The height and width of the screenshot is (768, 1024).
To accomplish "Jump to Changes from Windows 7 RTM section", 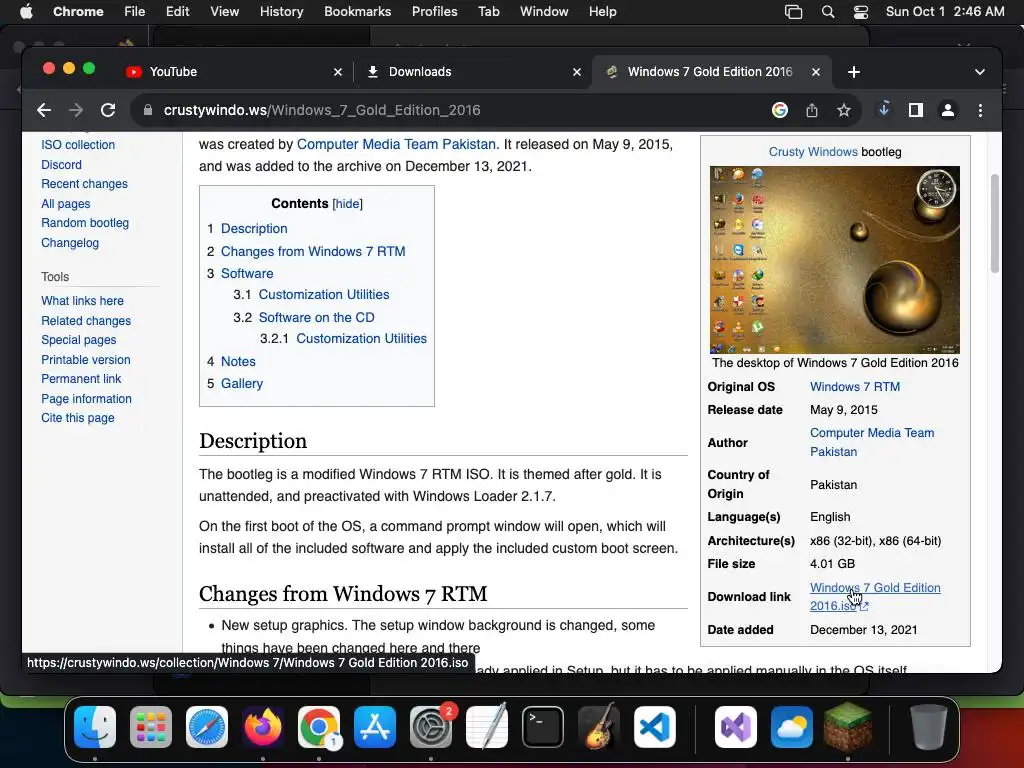I will (x=313, y=251).
